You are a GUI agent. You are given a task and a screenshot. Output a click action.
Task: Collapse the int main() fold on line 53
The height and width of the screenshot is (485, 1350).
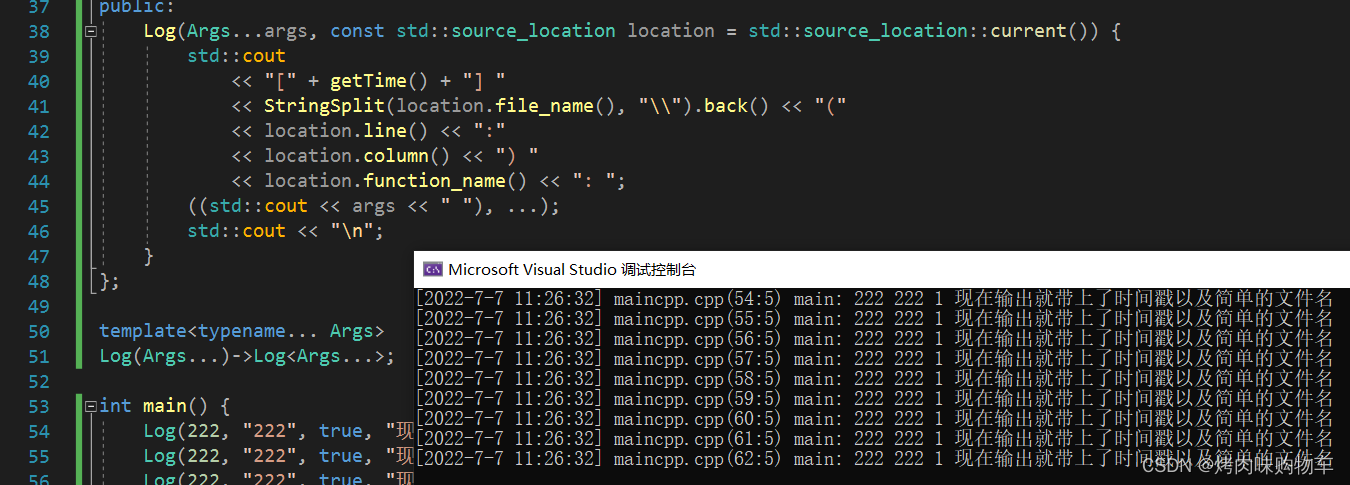91,406
